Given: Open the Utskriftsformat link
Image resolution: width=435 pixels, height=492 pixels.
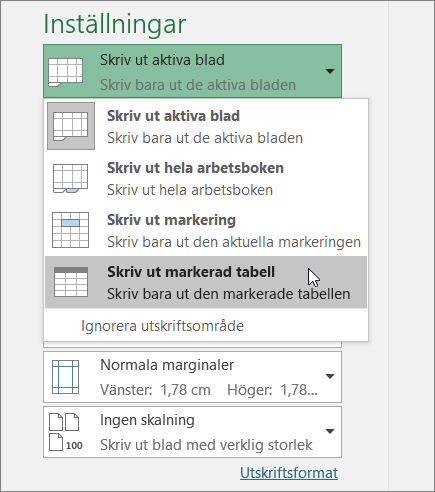Looking at the screenshot, I should 289,473.
